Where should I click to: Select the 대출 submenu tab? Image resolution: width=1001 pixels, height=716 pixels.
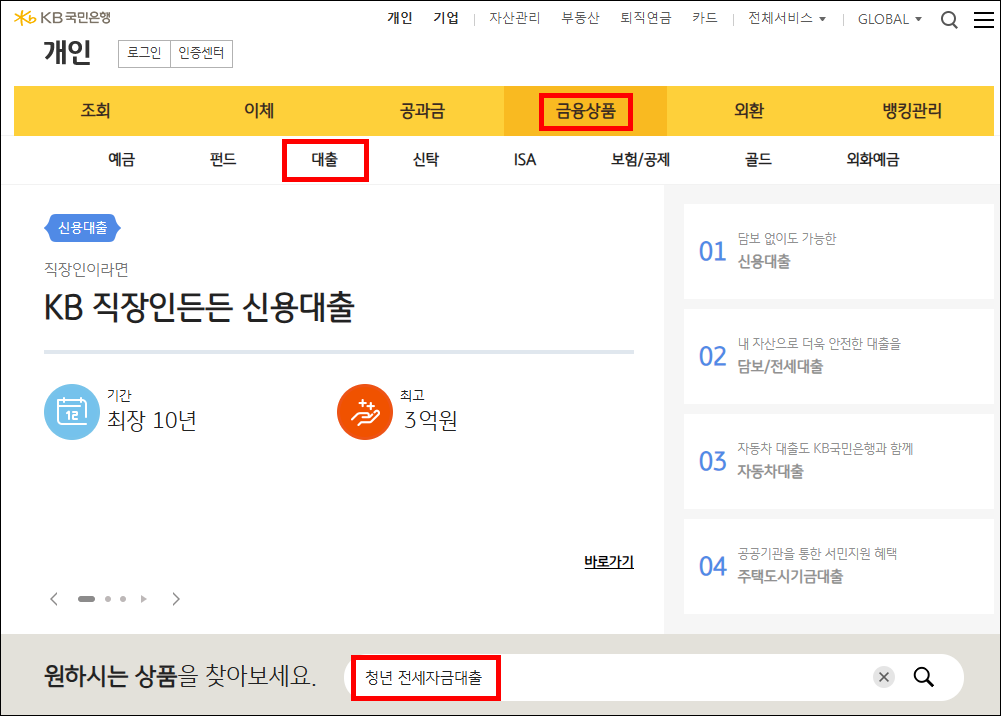click(x=325, y=160)
